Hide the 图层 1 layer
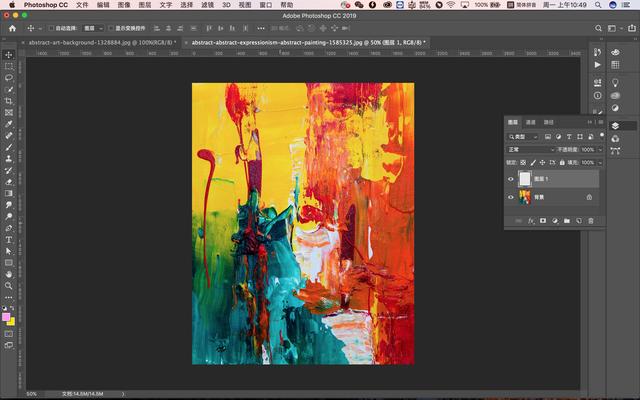Viewport: 640px width, 400px height. pyautogui.click(x=511, y=179)
